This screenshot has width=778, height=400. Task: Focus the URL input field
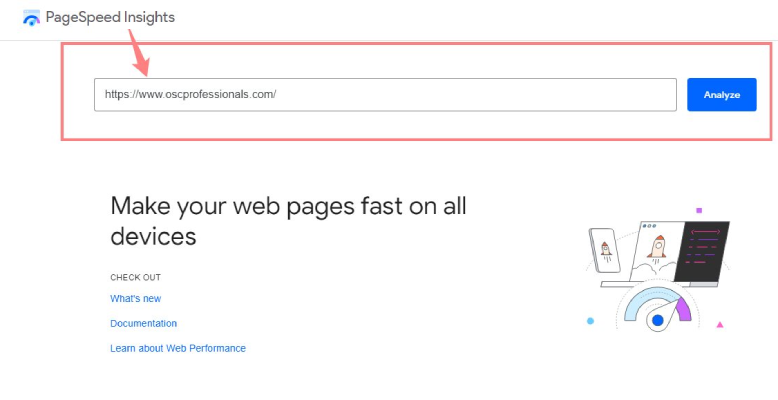tap(385, 95)
